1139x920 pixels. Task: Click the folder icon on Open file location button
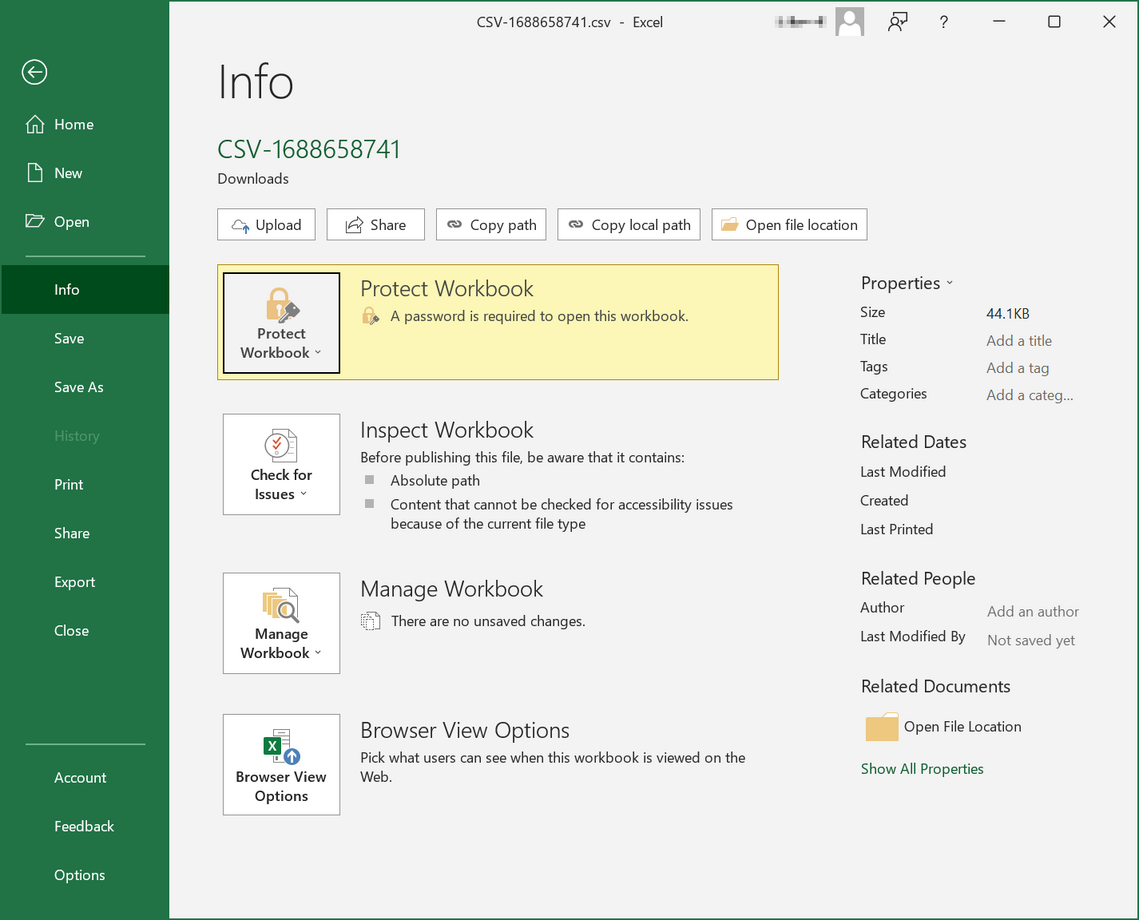[x=729, y=224]
